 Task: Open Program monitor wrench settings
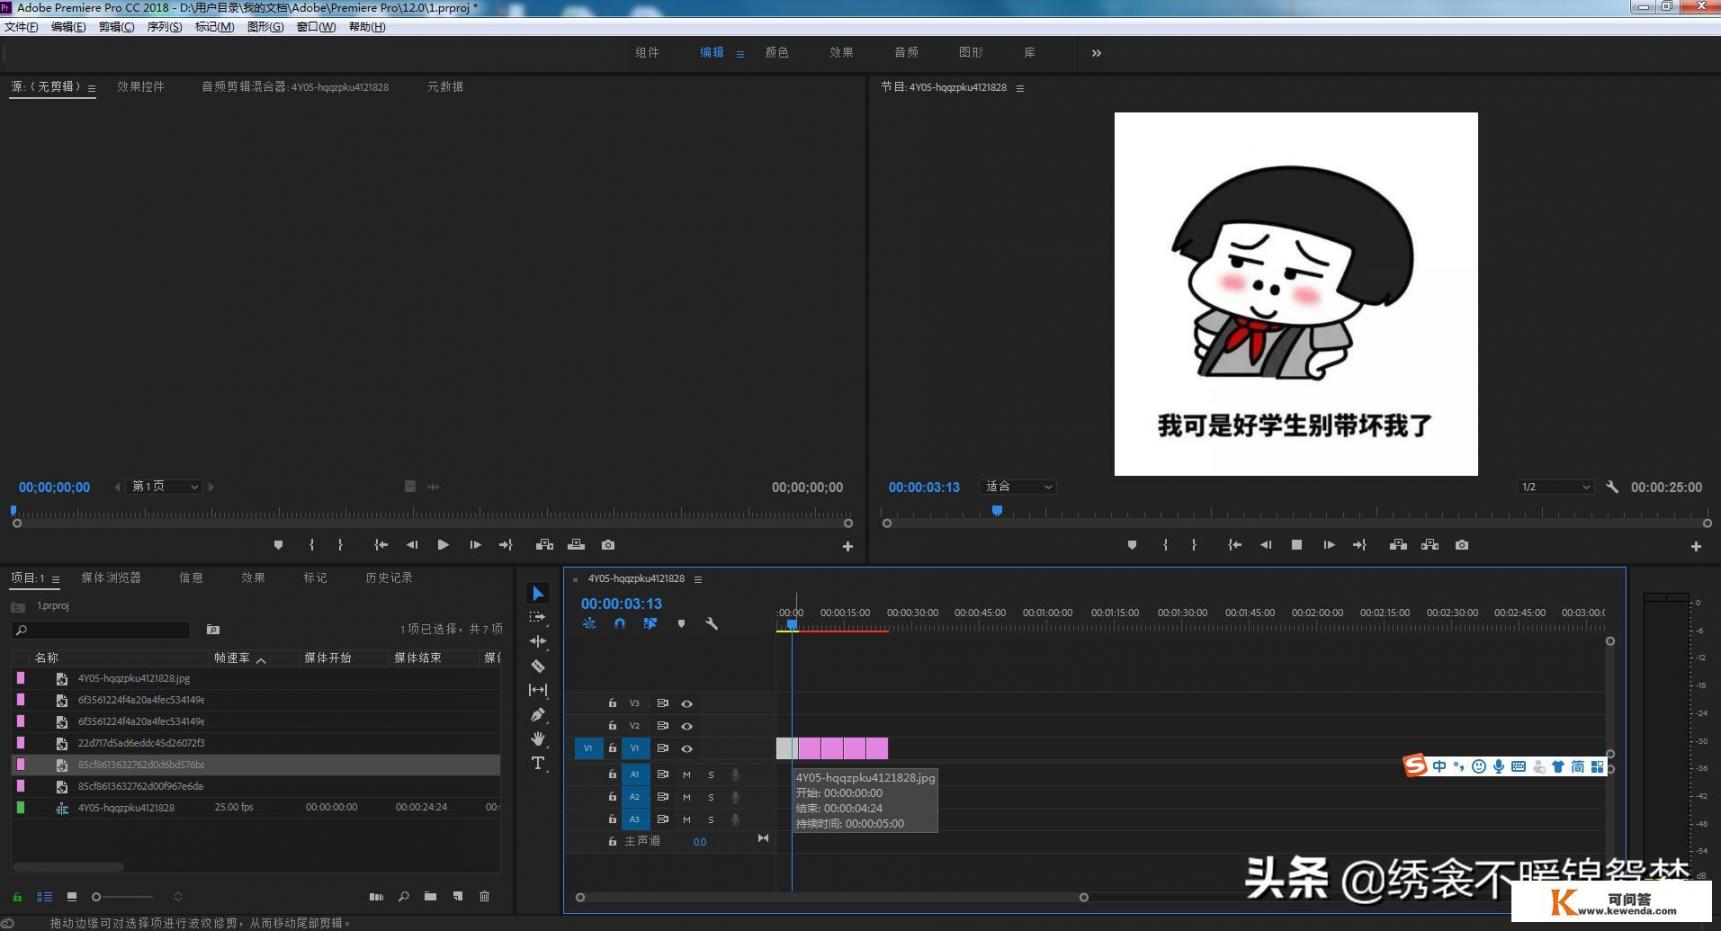pos(1612,487)
